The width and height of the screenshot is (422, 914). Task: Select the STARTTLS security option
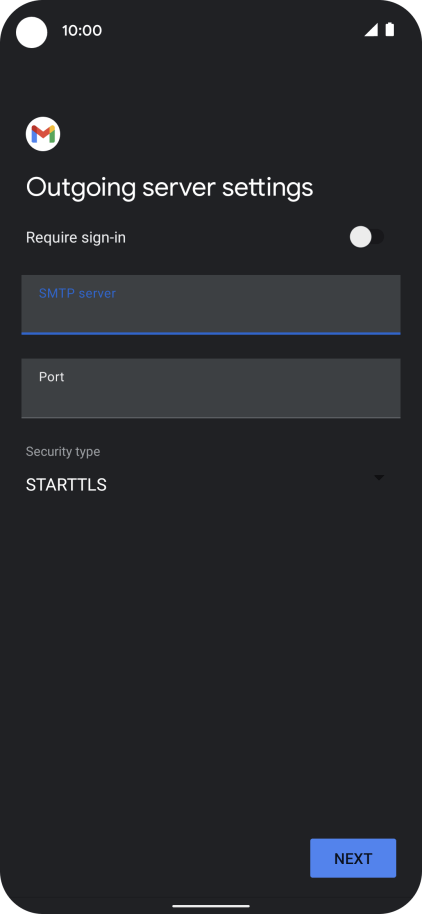pos(66,485)
